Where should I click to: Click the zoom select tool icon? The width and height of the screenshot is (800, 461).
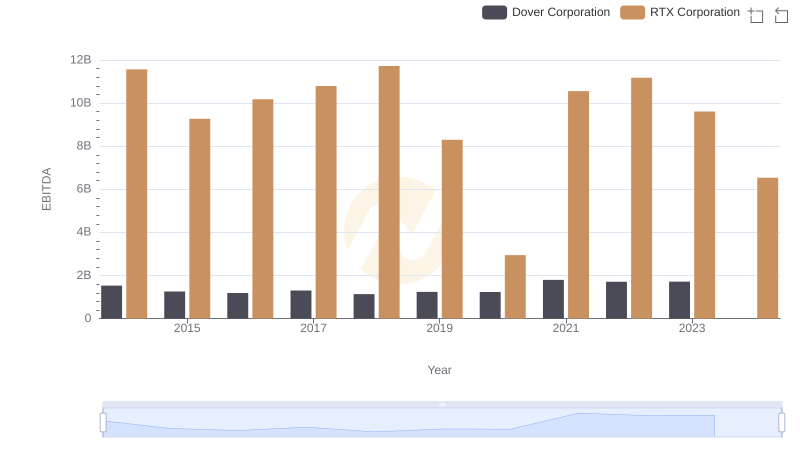click(756, 15)
